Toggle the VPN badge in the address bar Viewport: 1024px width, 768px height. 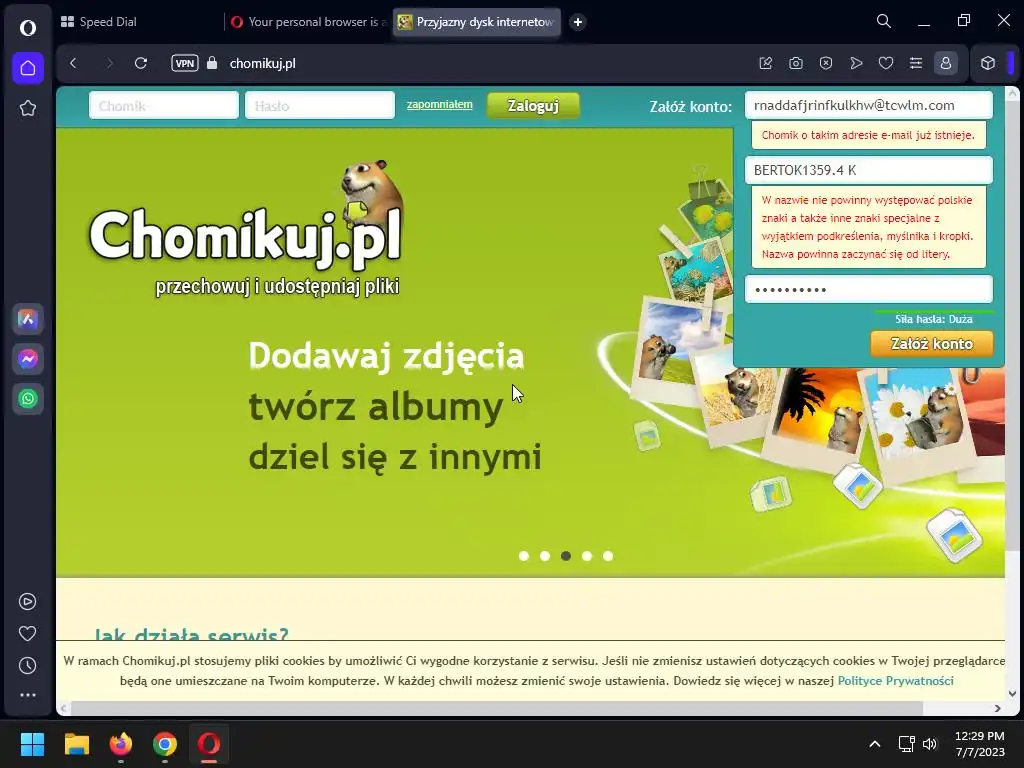[185, 63]
